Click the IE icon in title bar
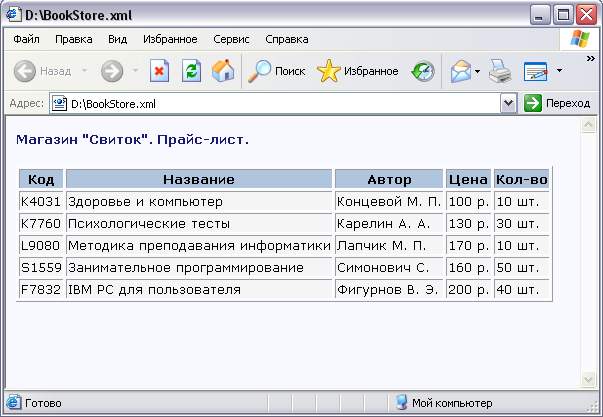This screenshot has height=417, width=603. click(x=13, y=15)
